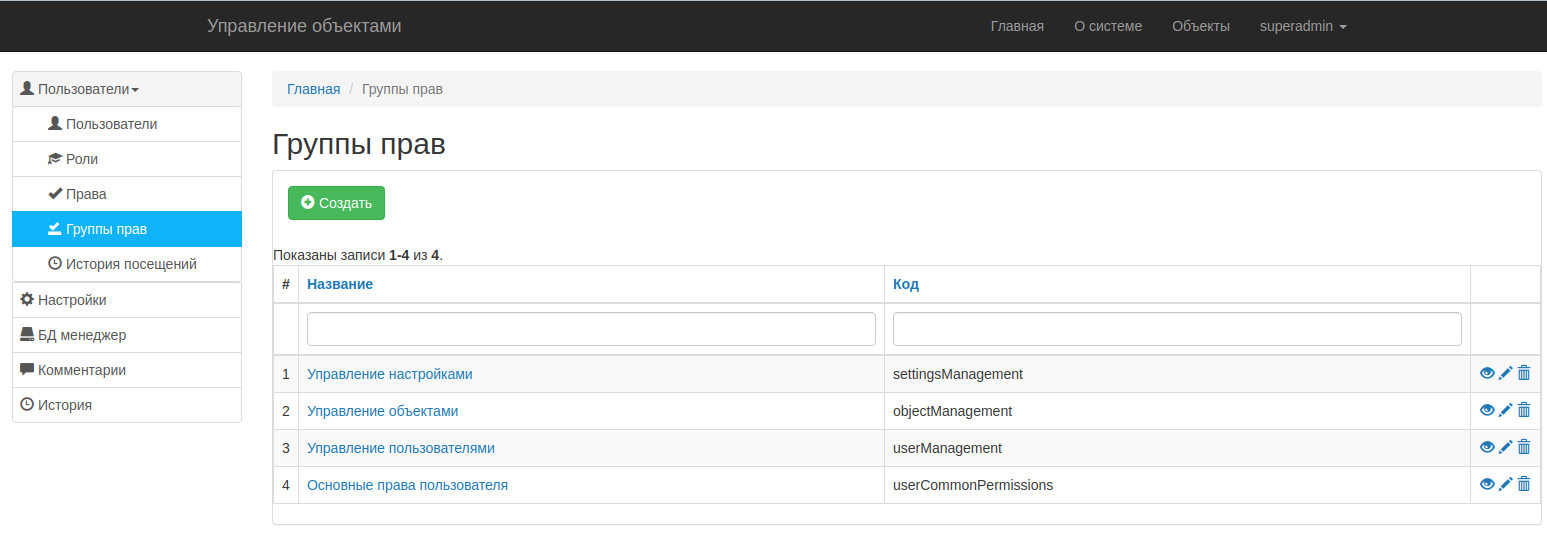Go to О системе in the navbar
This screenshot has width=1547, height=542.
click(1107, 26)
